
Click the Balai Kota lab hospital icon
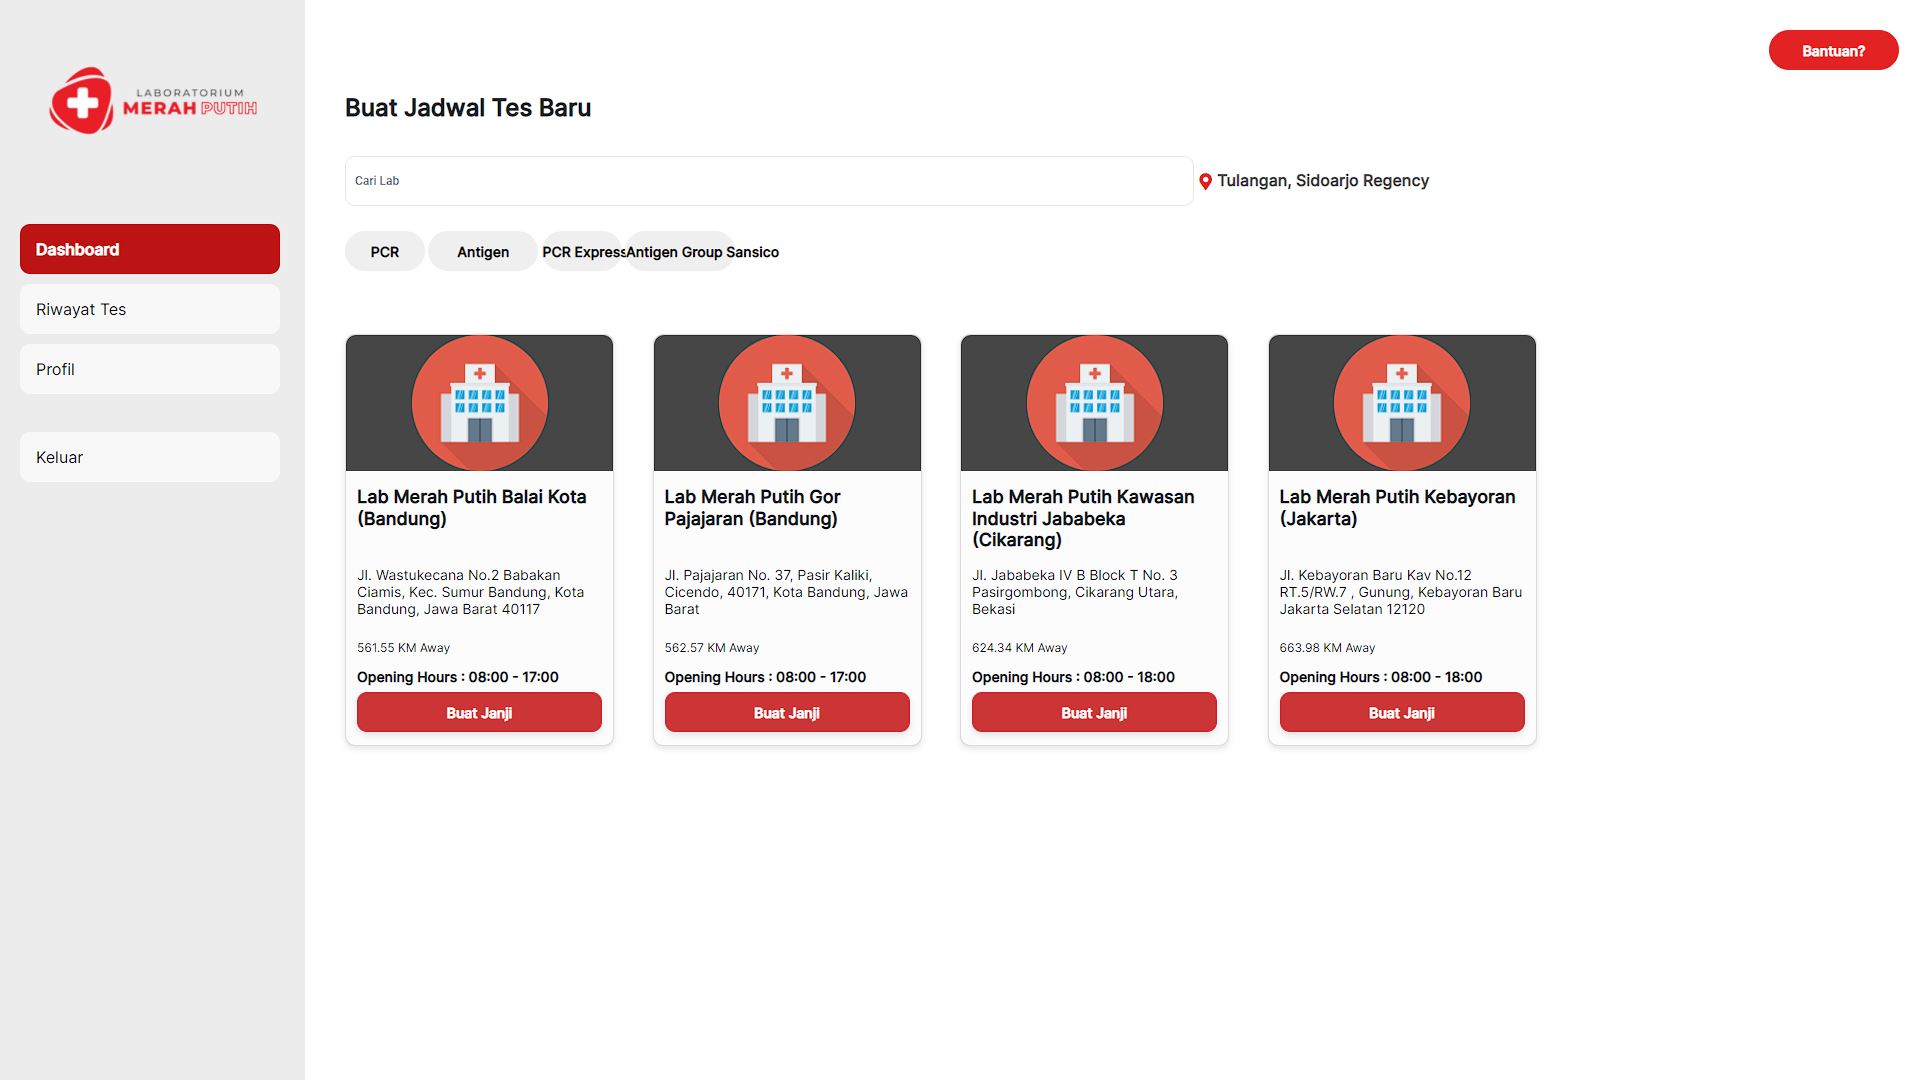(x=479, y=403)
